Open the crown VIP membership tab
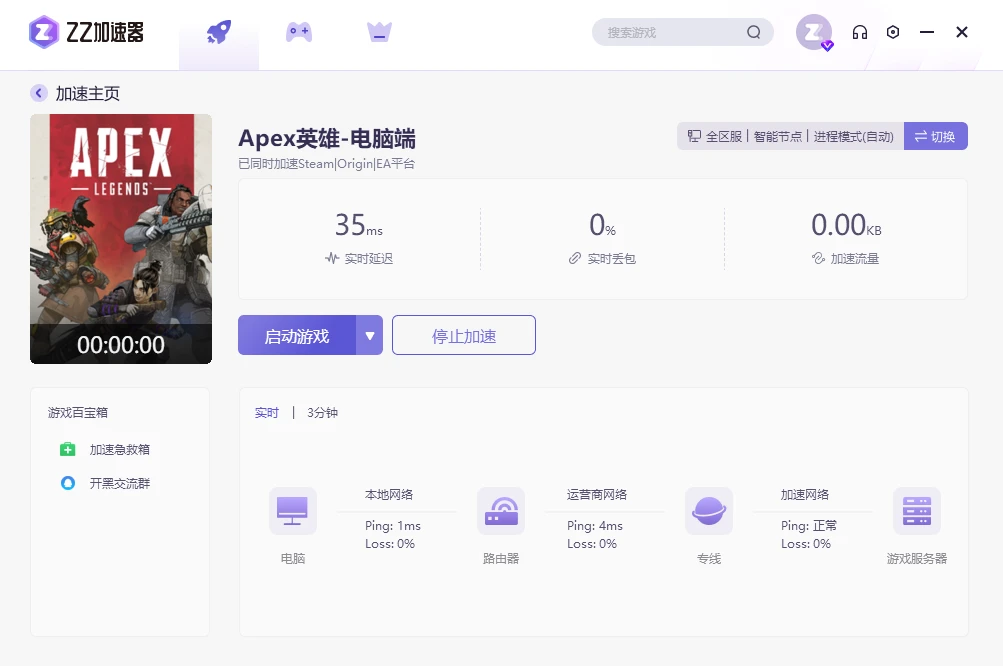This screenshot has width=1003, height=666. [379, 31]
